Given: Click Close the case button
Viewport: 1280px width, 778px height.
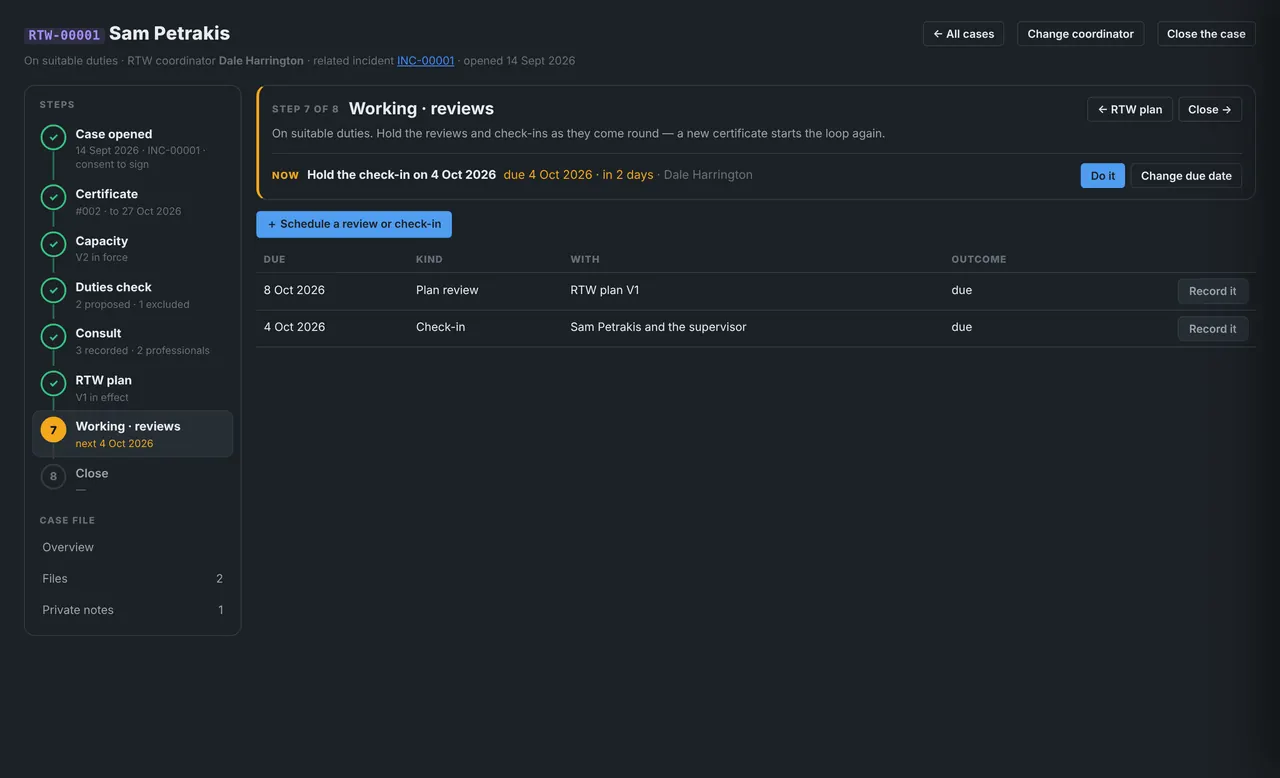Looking at the screenshot, I should (x=1206, y=34).
